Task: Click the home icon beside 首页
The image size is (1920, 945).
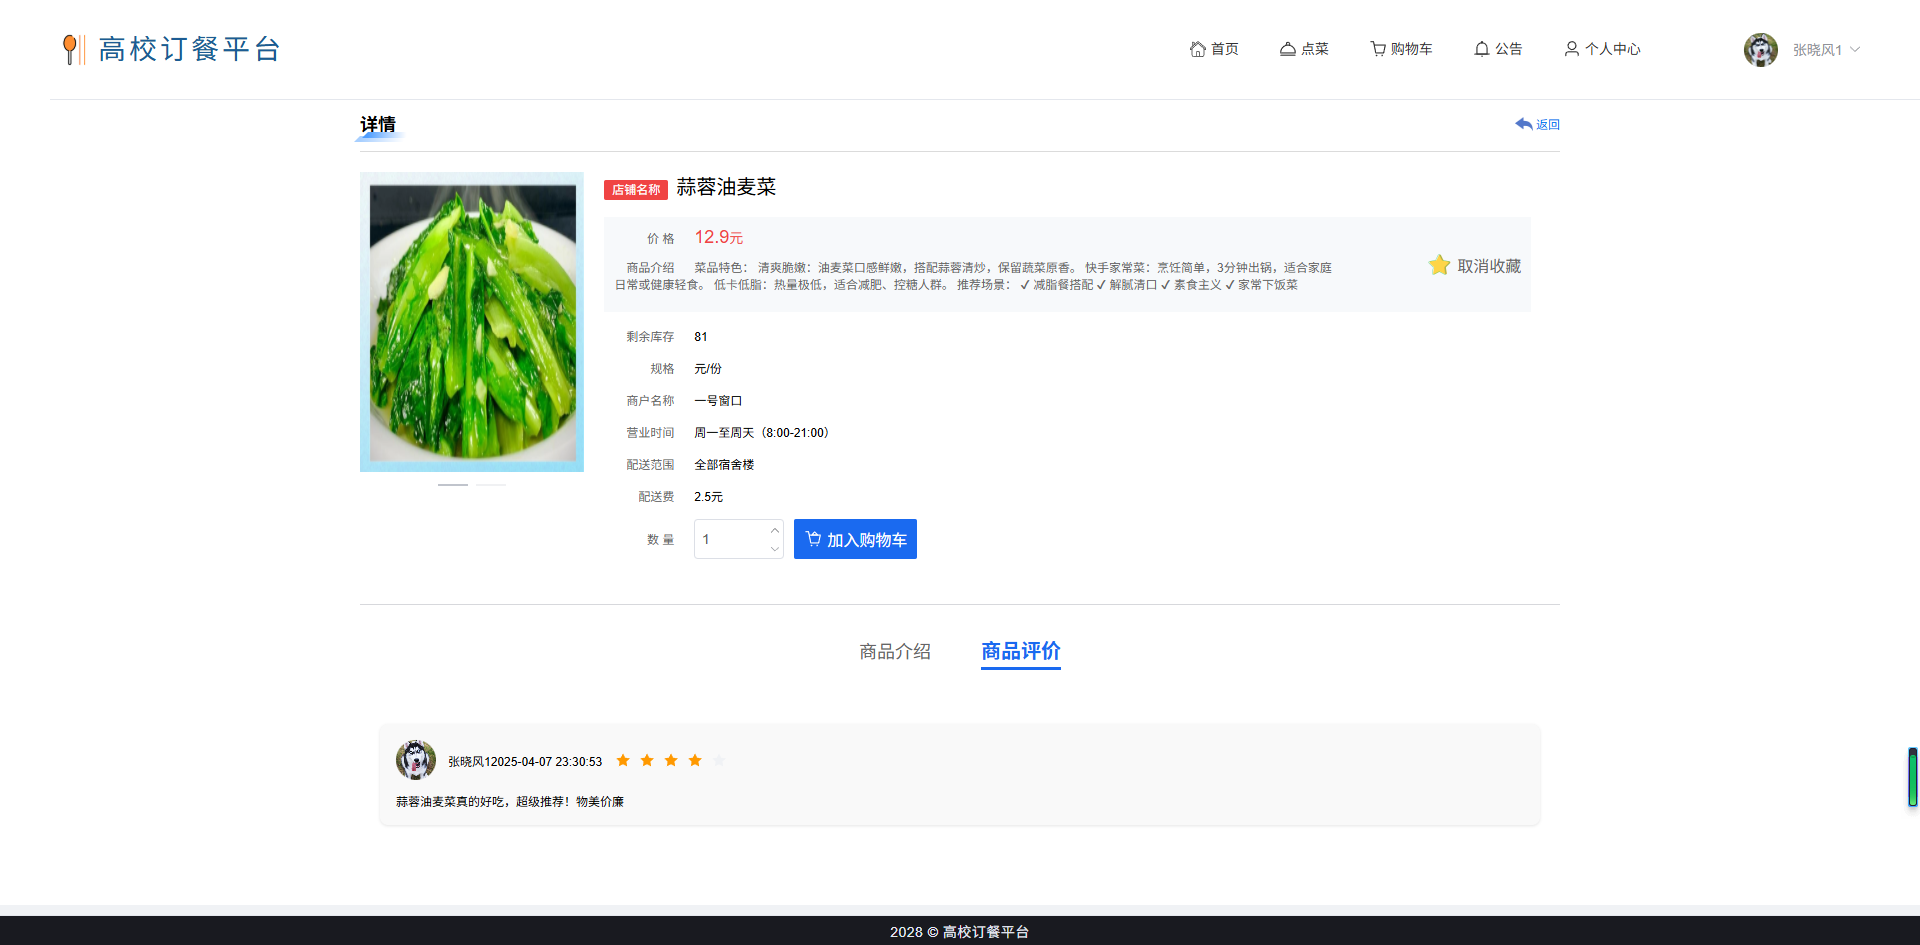Action: [x=1196, y=48]
